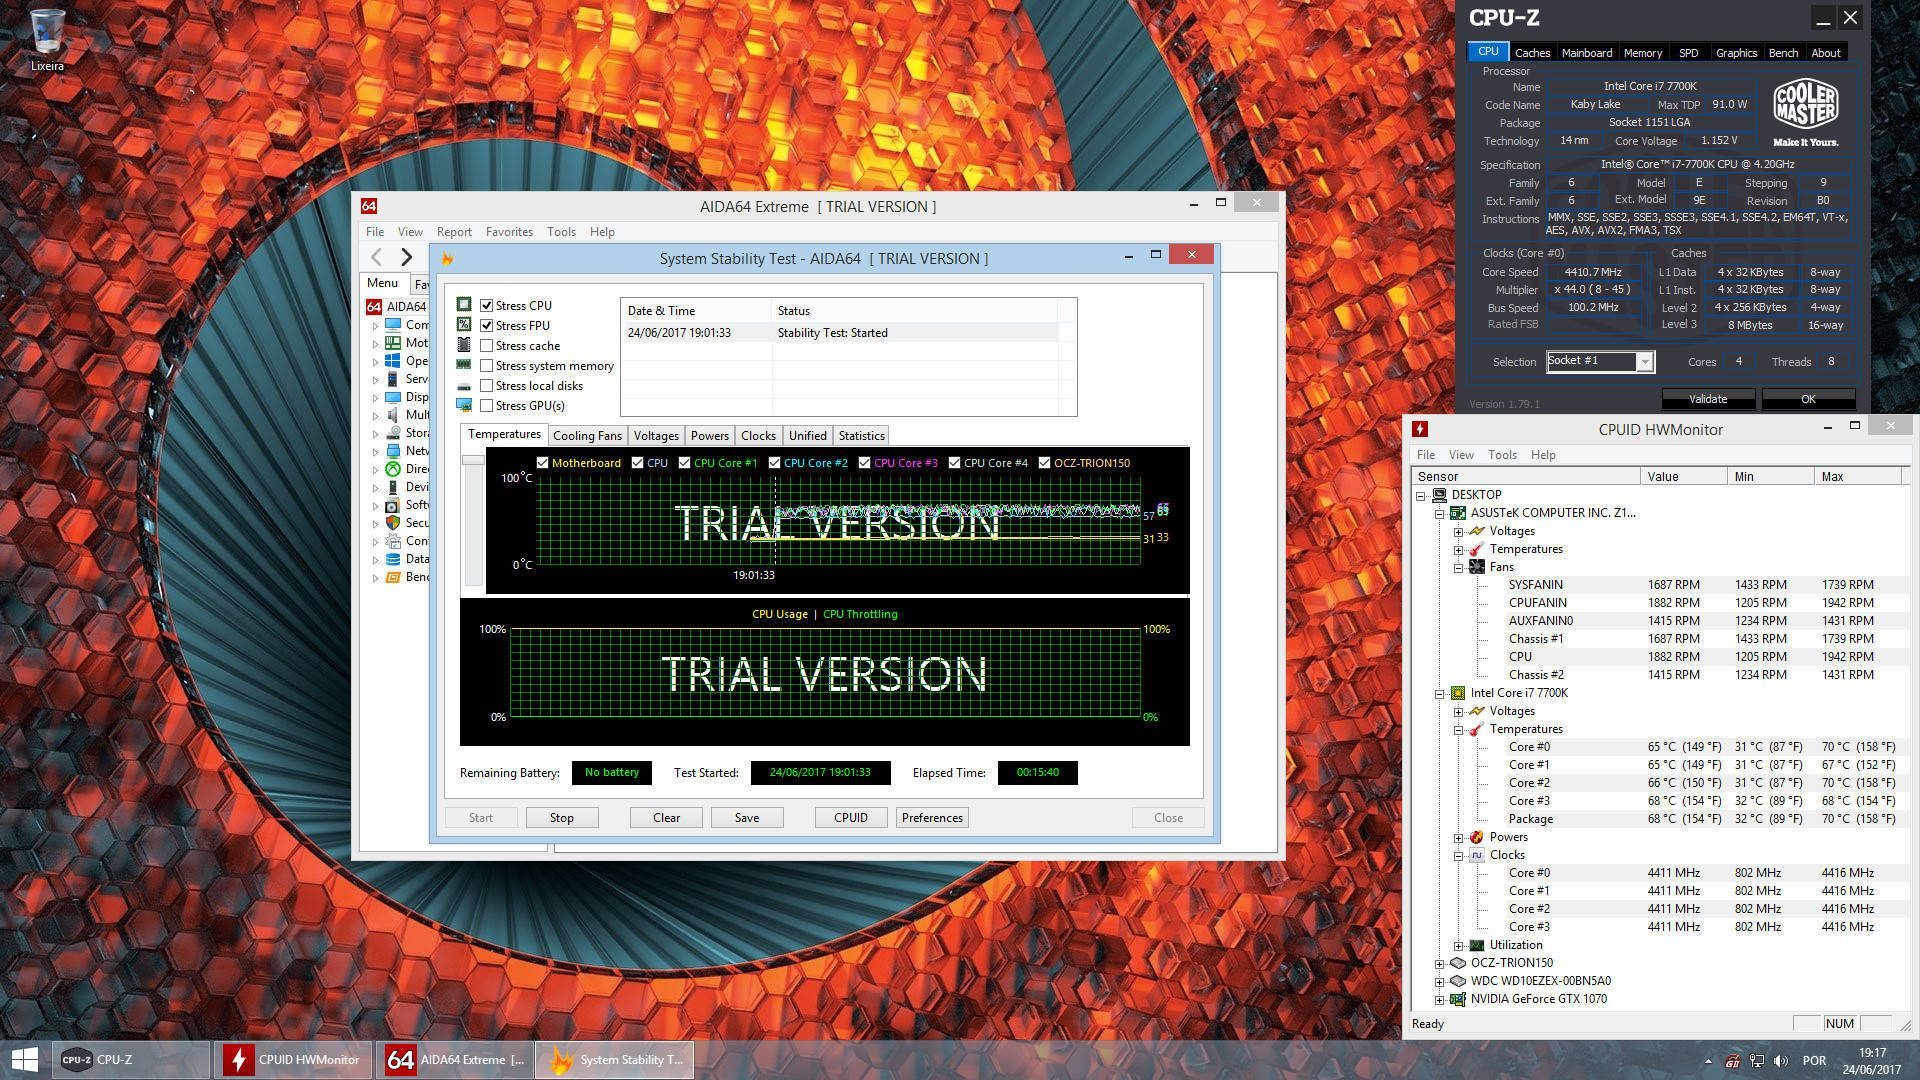Screen dimensions: 1920x1080
Task: Enable the Stress cache checkbox
Action: pos(487,345)
